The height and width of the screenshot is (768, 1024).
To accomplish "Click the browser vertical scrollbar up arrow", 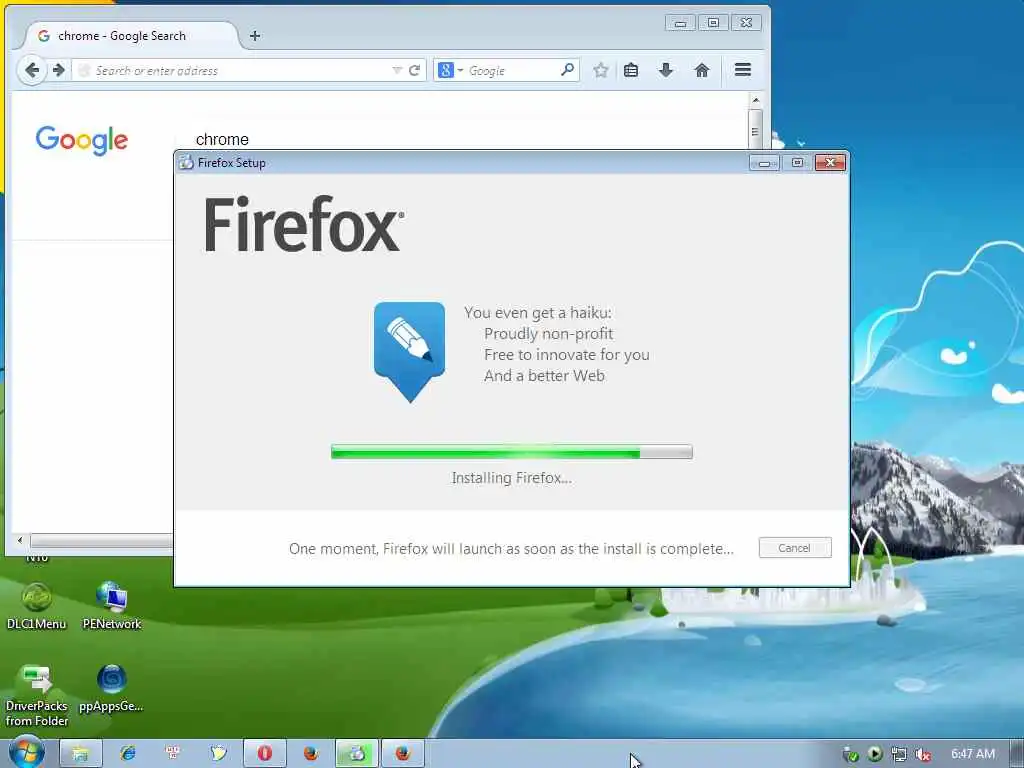I will coord(756,100).
